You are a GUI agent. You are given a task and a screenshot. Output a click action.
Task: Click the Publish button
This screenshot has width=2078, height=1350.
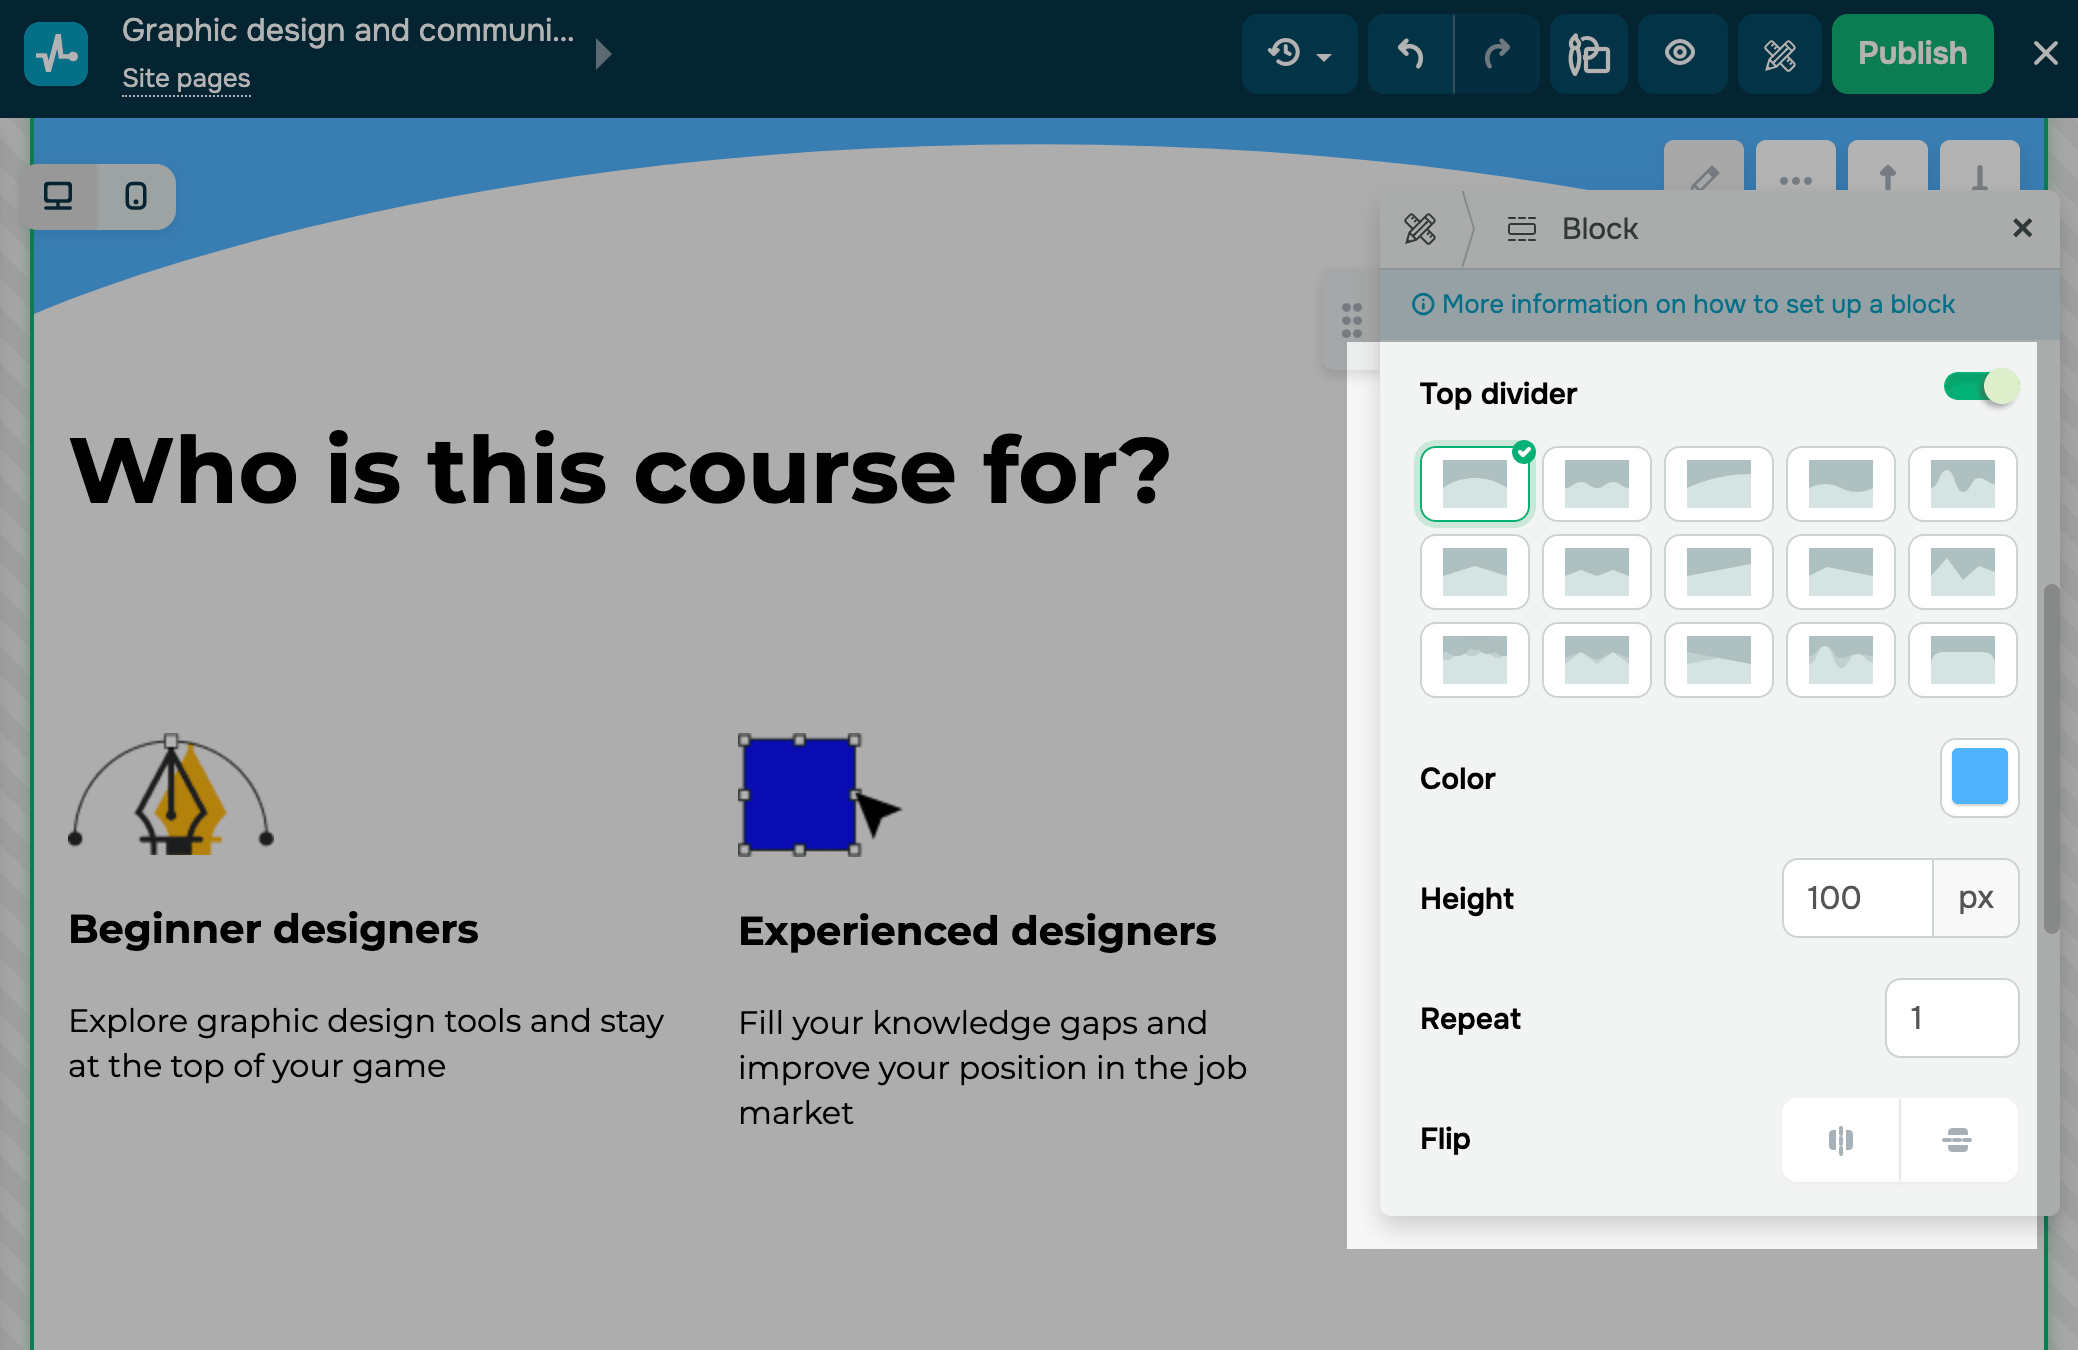[x=1912, y=54]
